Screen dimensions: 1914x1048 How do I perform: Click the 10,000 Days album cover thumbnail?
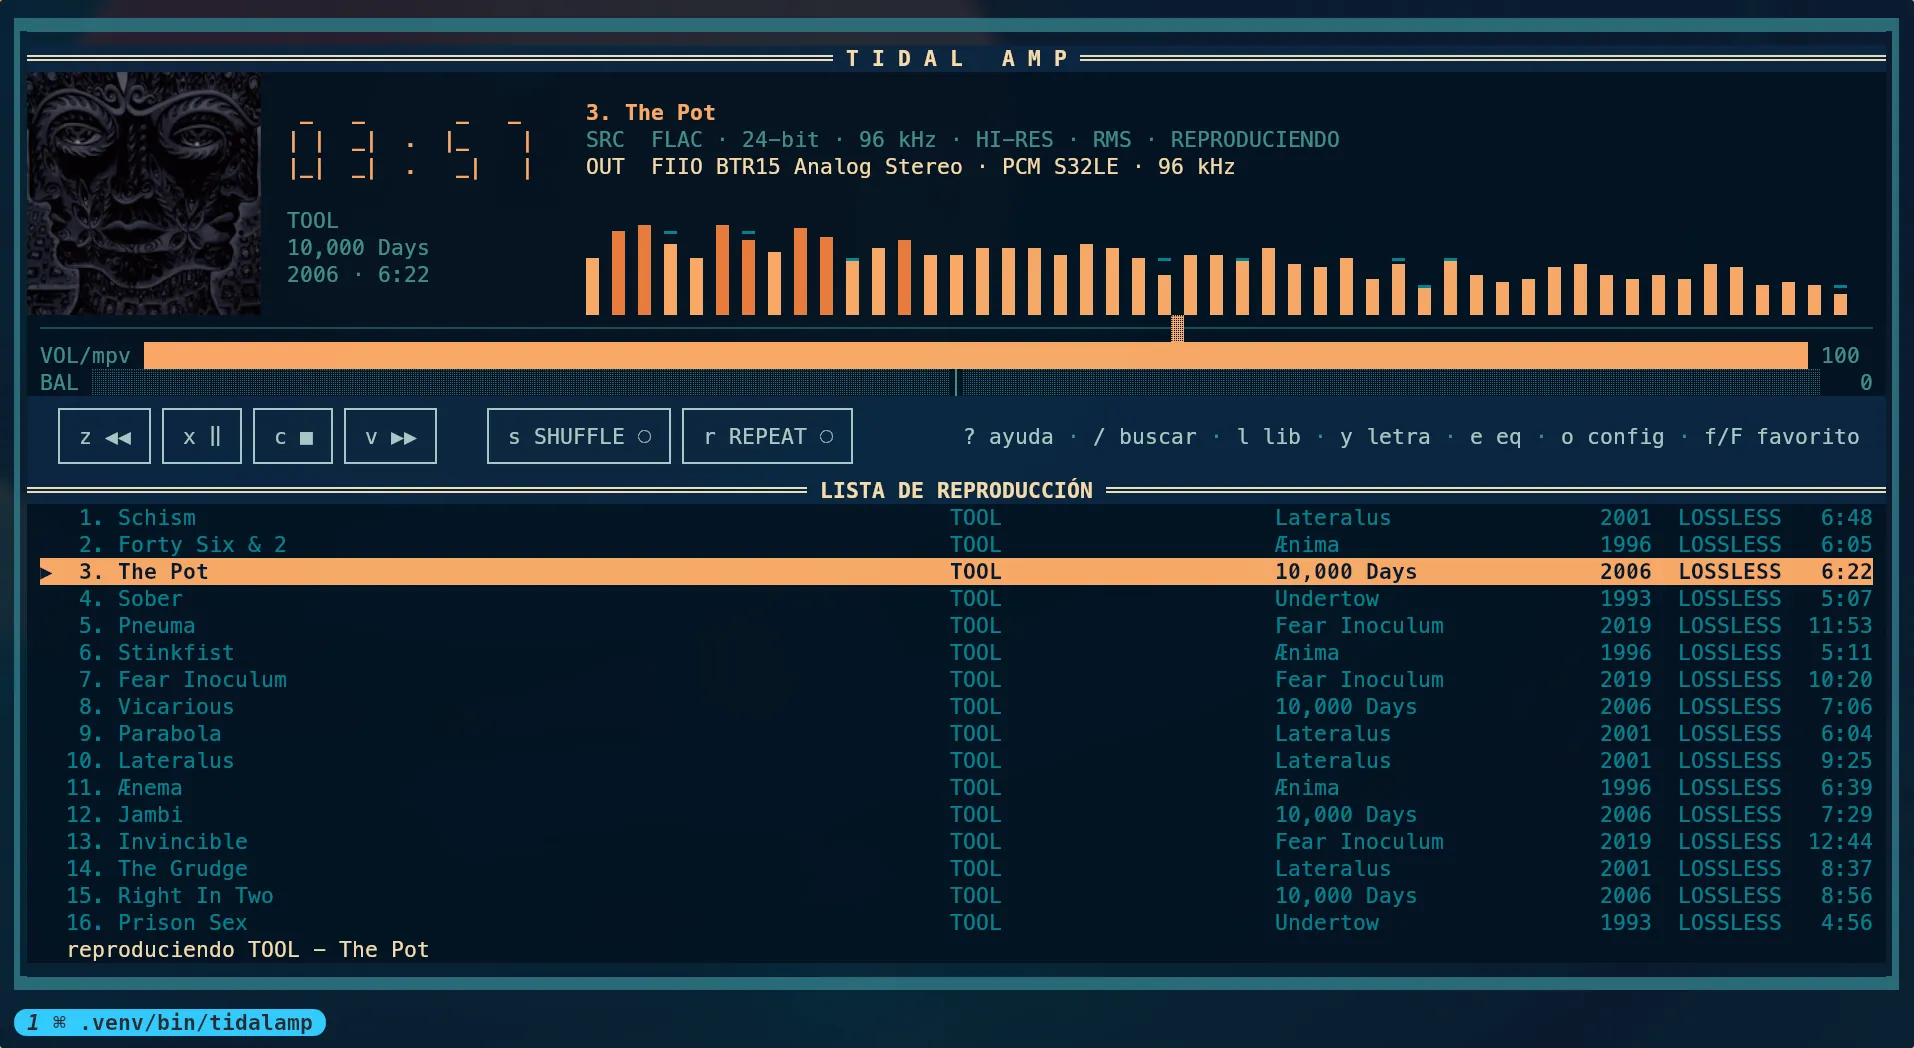(144, 194)
